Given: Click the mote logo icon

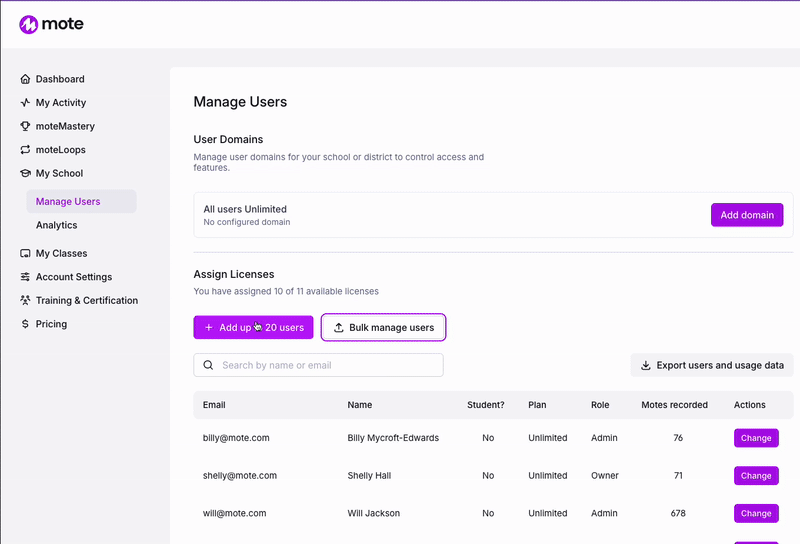Looking at the screenshot, I should pyautogui.click(x=29, y=24).
